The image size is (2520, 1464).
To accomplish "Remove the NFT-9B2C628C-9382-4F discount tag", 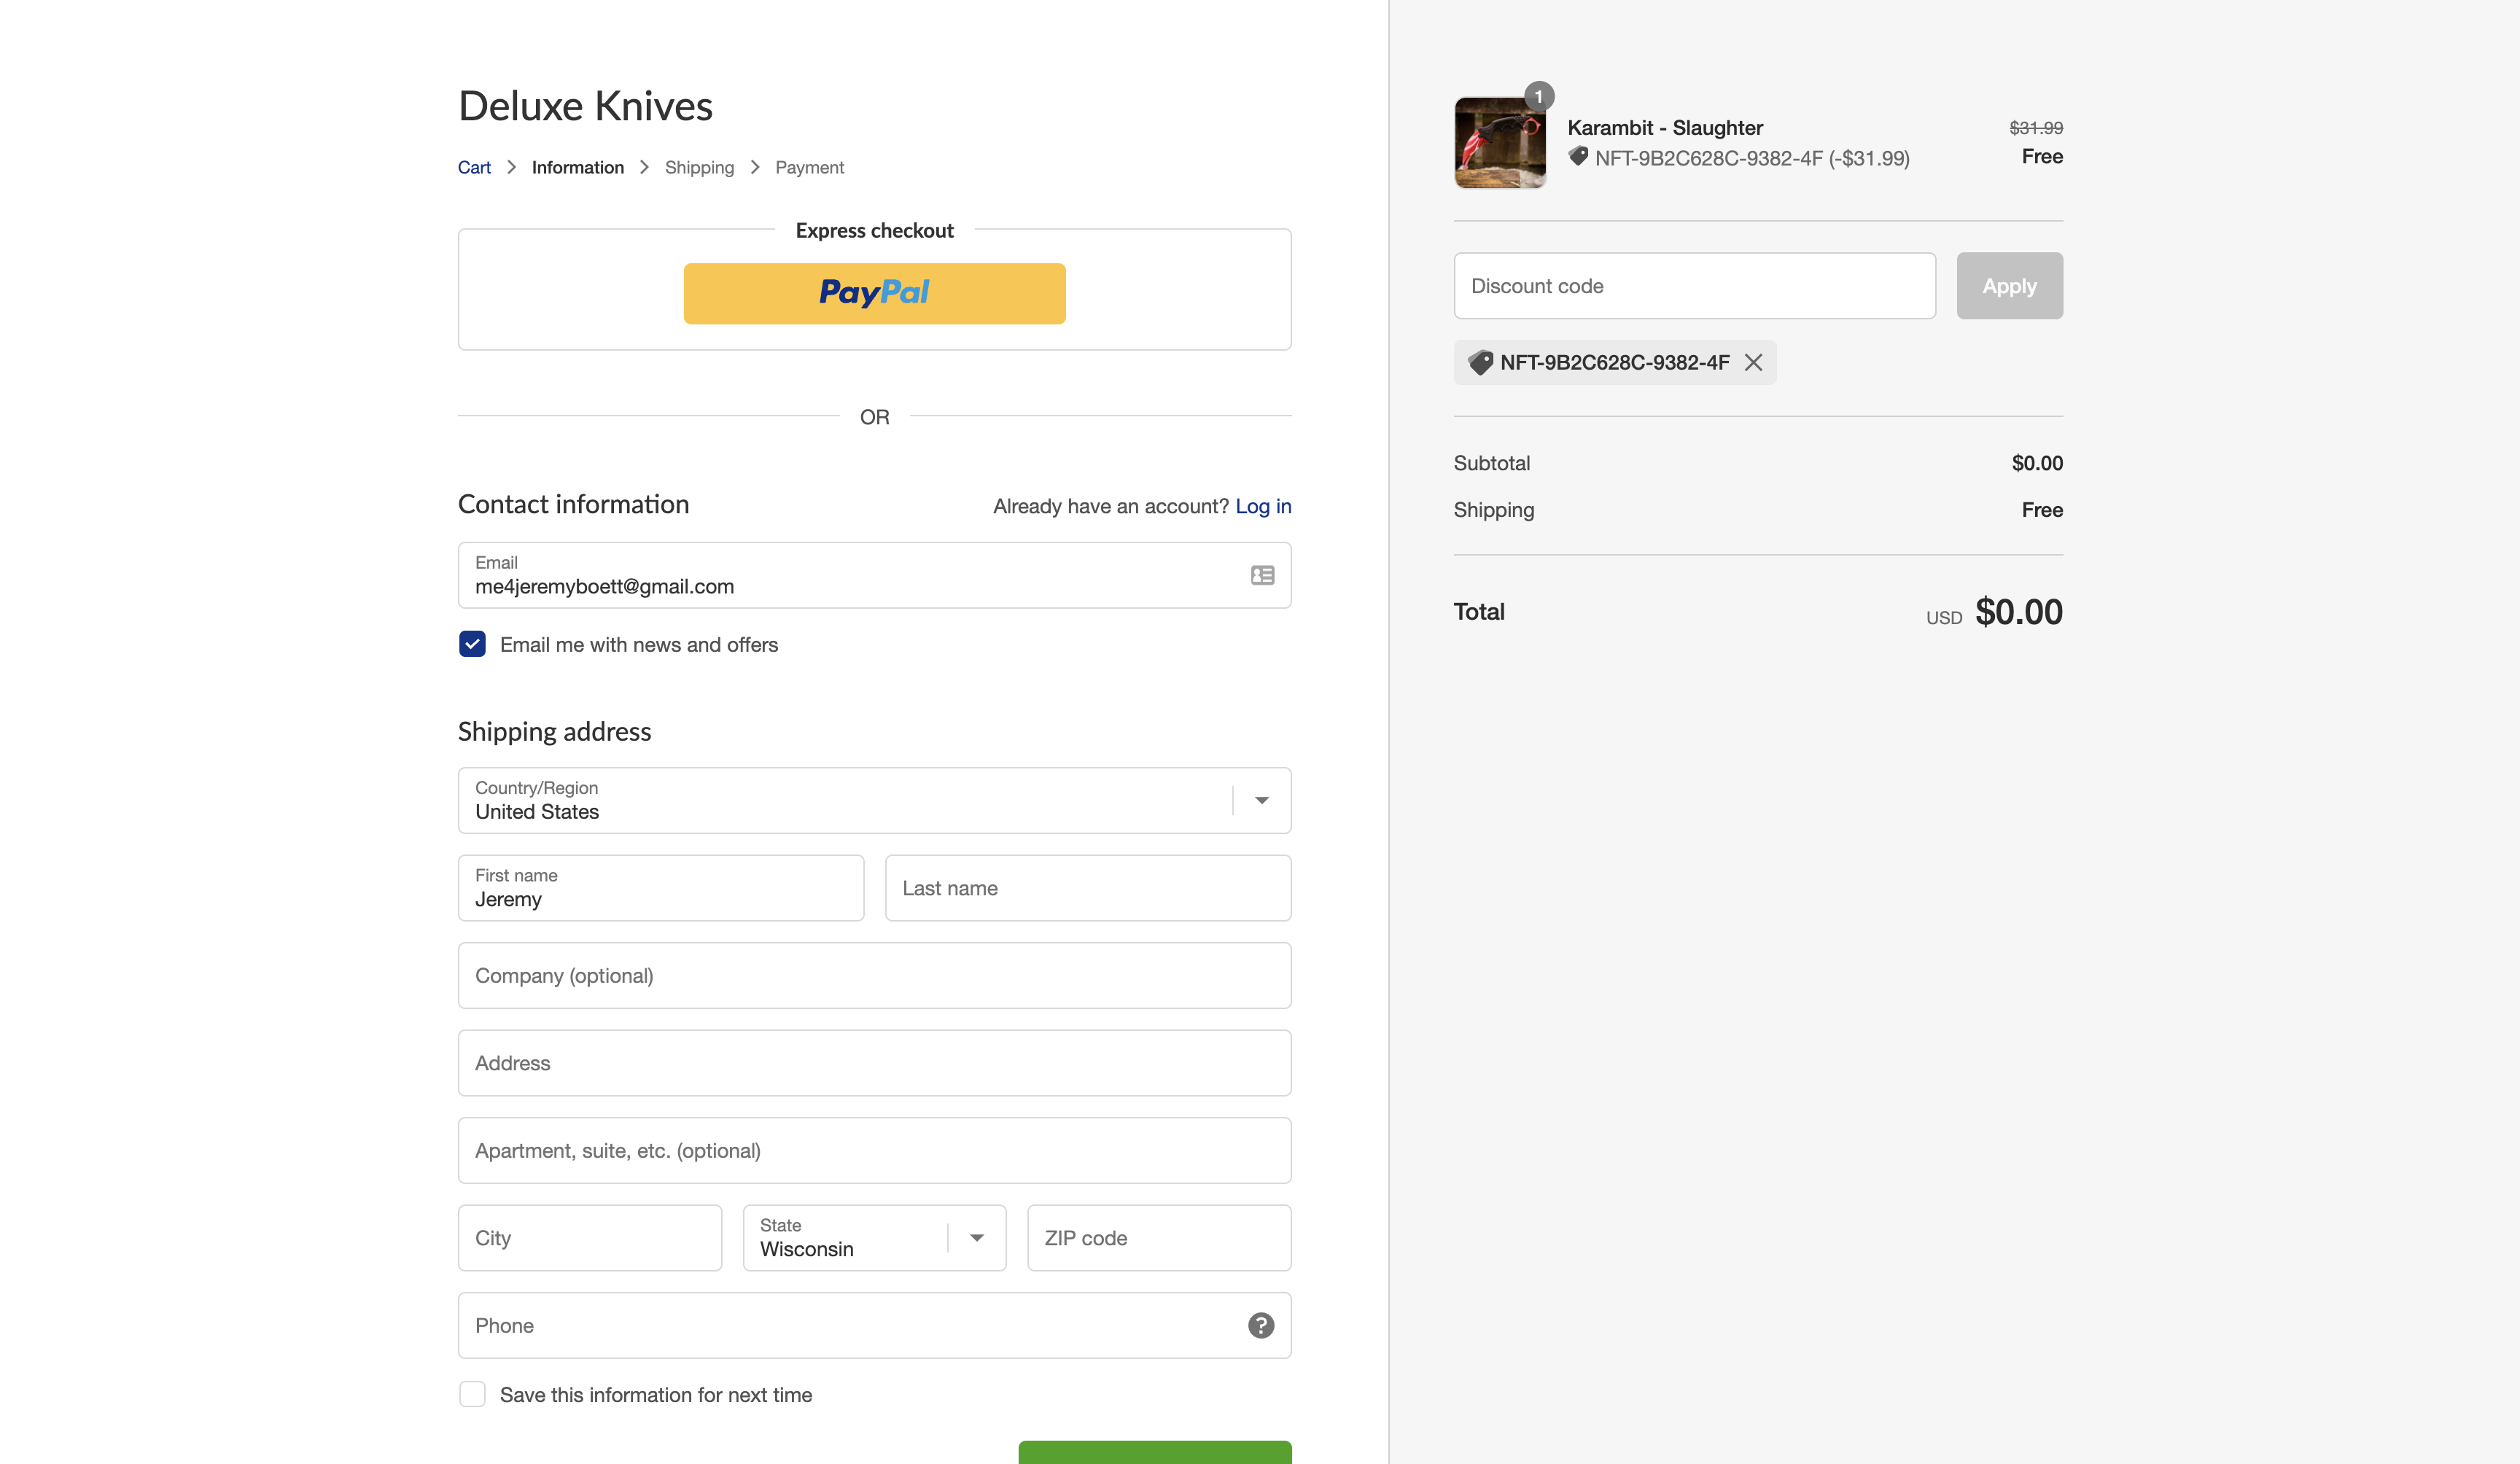I will pyautogui.click(x=1753, y=362).
